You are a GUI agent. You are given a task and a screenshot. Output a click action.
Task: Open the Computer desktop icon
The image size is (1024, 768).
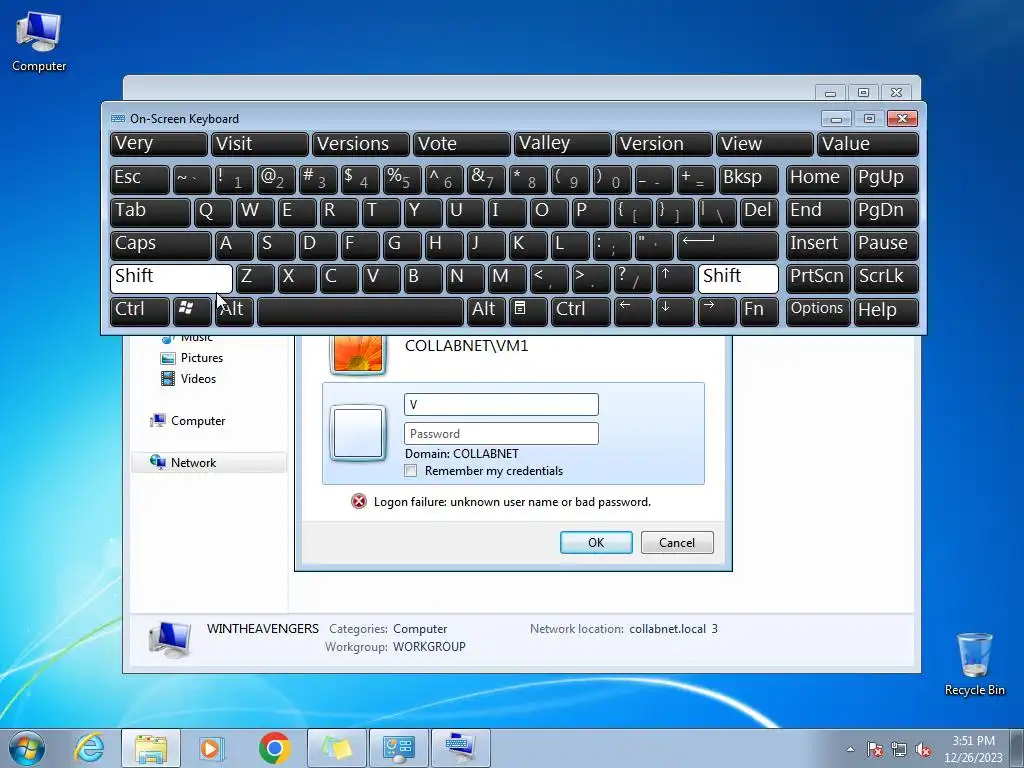[39, 42]
